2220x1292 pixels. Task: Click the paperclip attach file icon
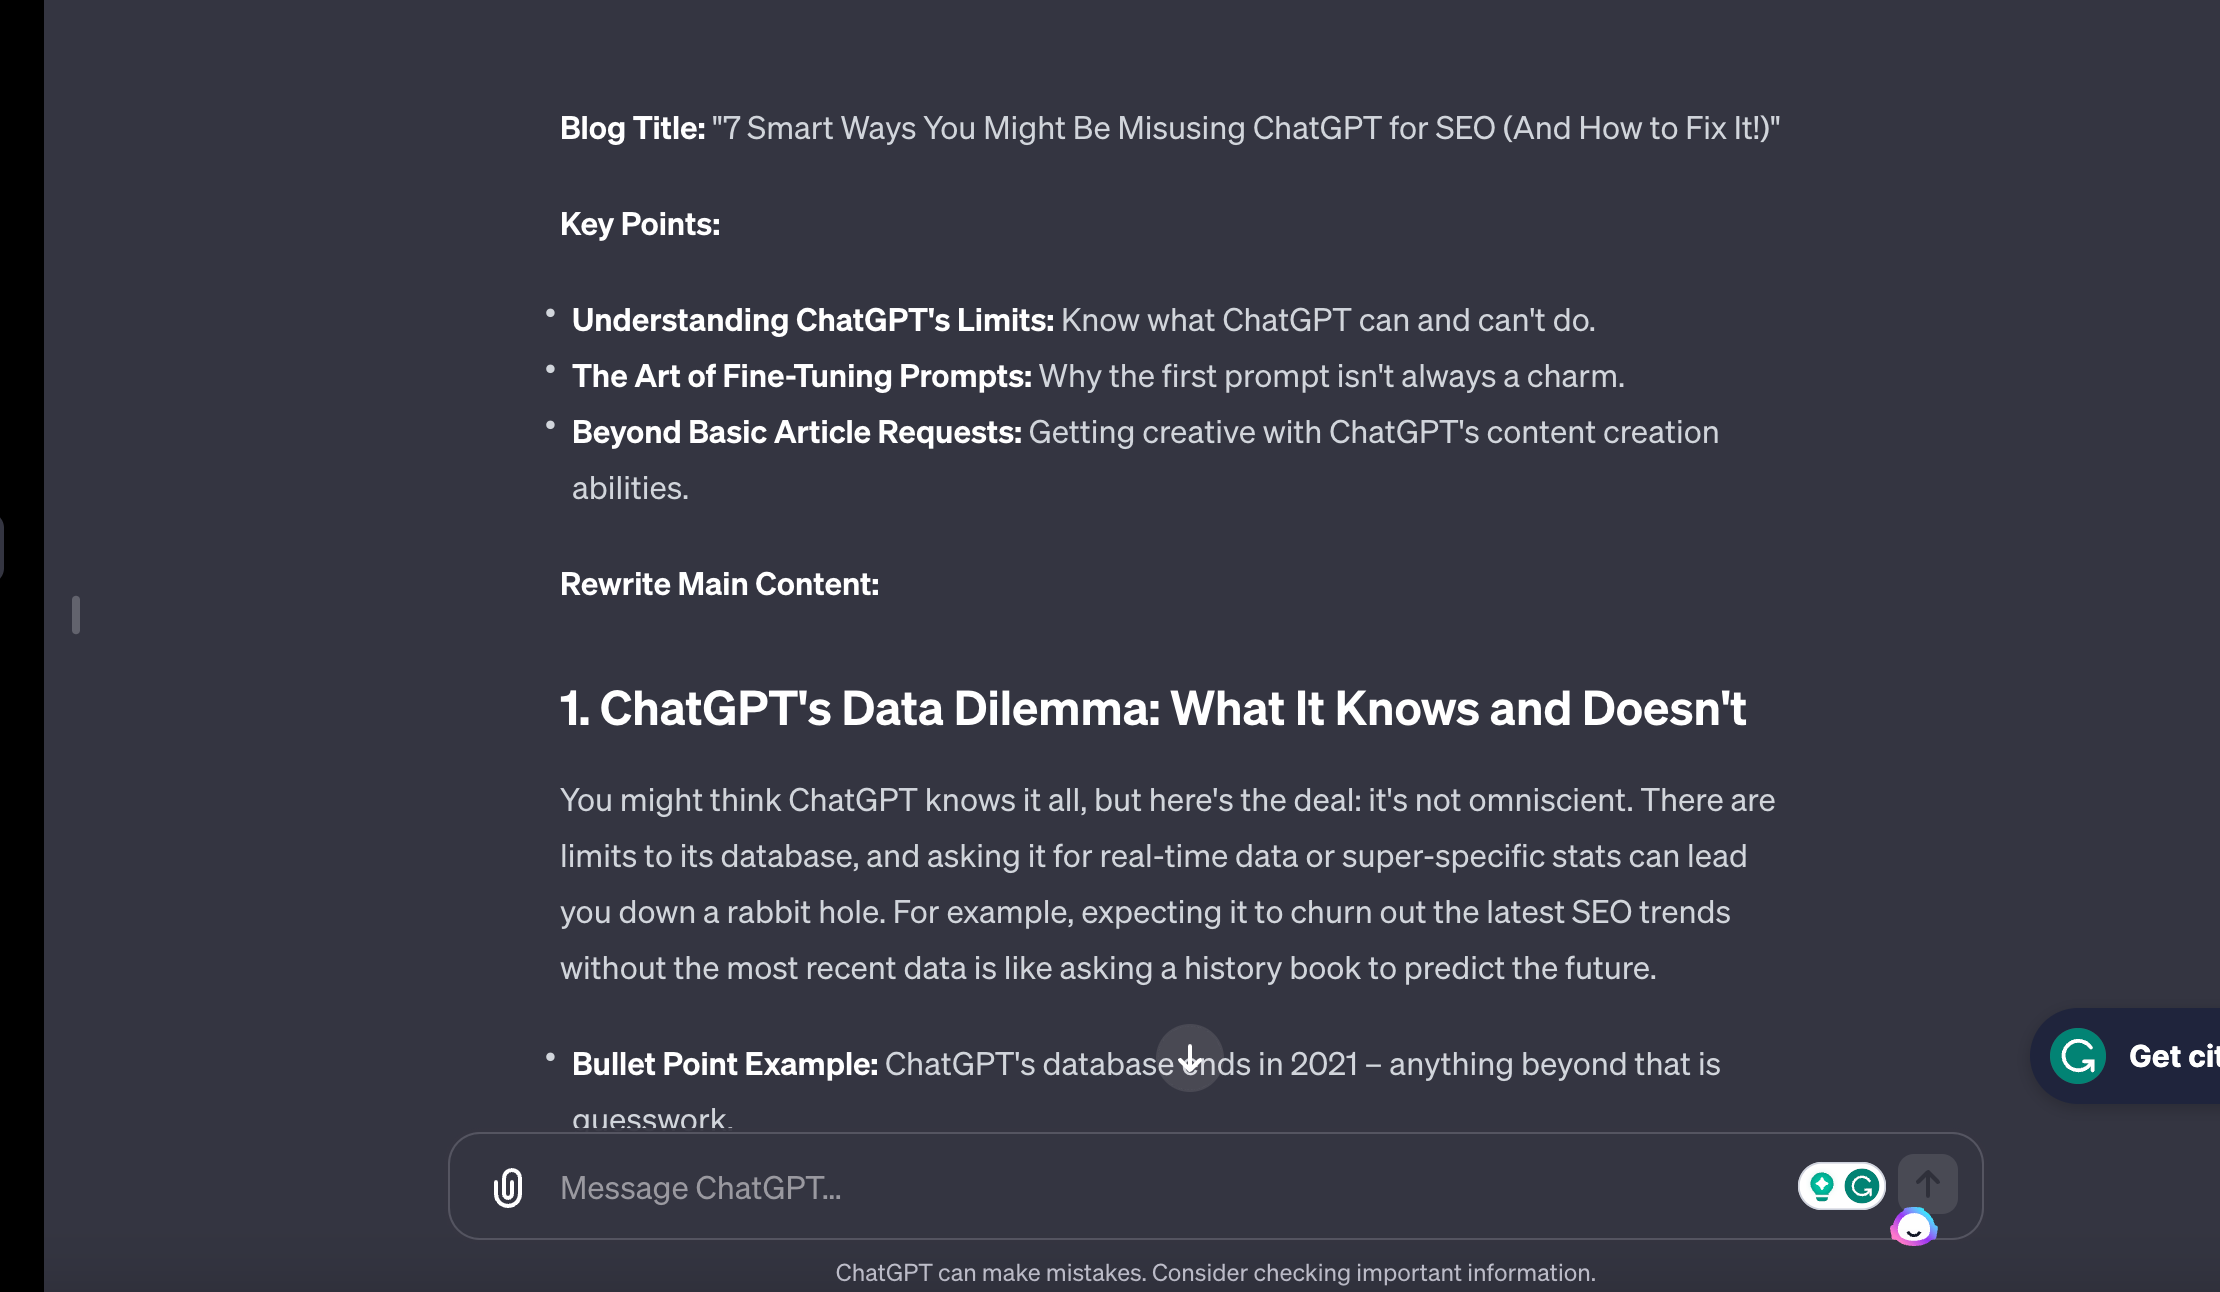[508, 1187]
